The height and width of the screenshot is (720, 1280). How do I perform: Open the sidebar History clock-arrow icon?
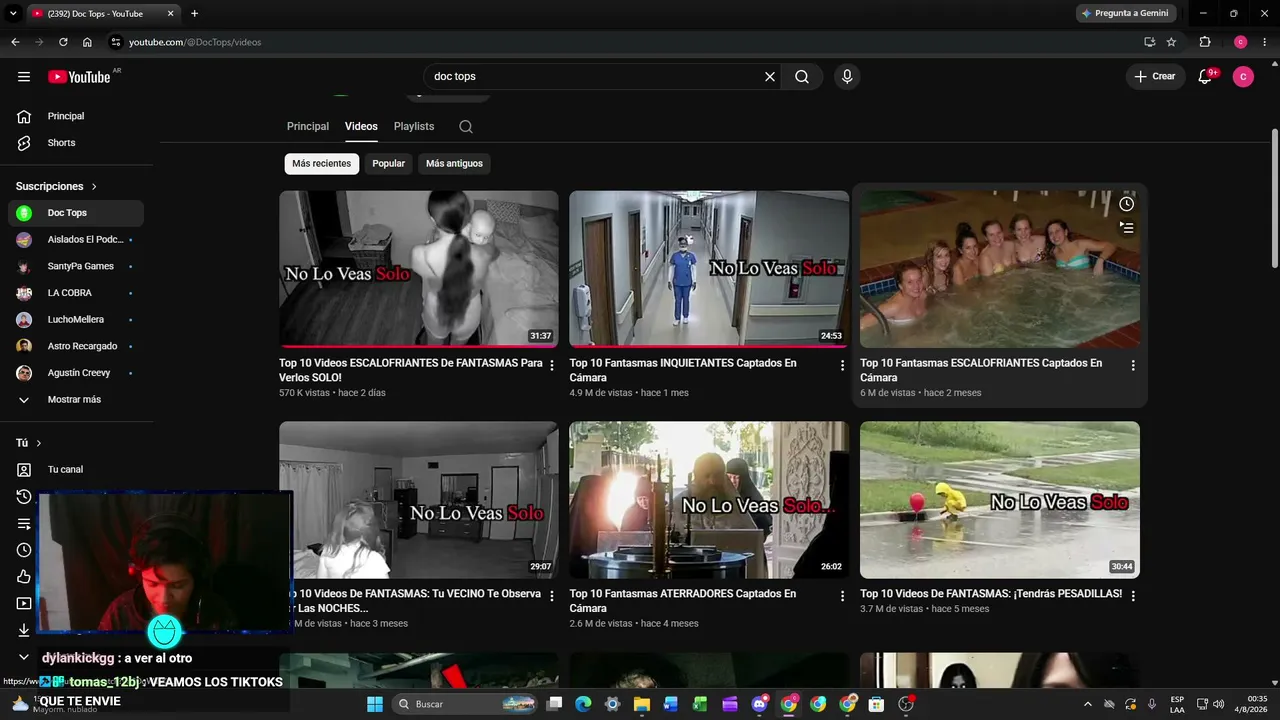pyautogui.click(x=24, y=497)
